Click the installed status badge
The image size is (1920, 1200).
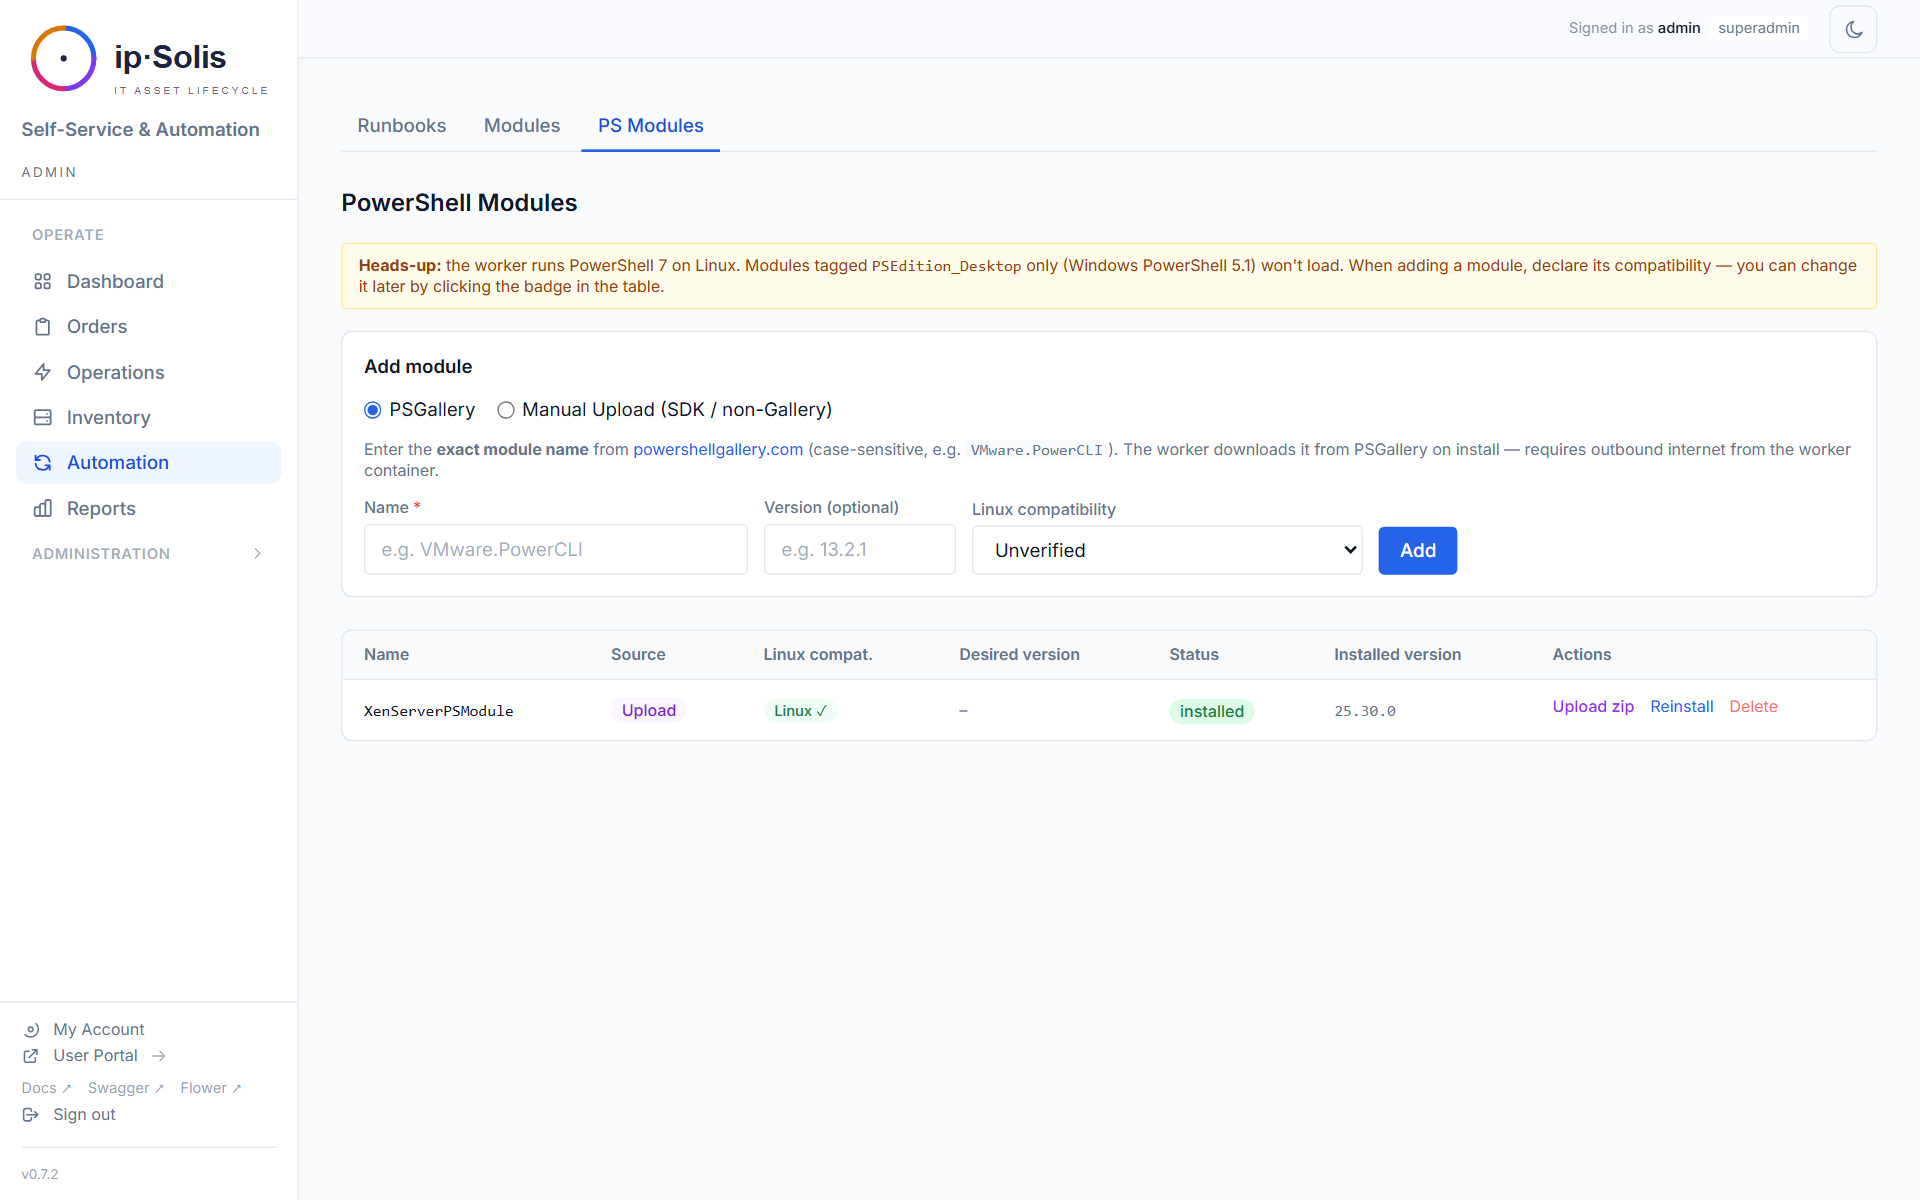tap(1211, 711)
